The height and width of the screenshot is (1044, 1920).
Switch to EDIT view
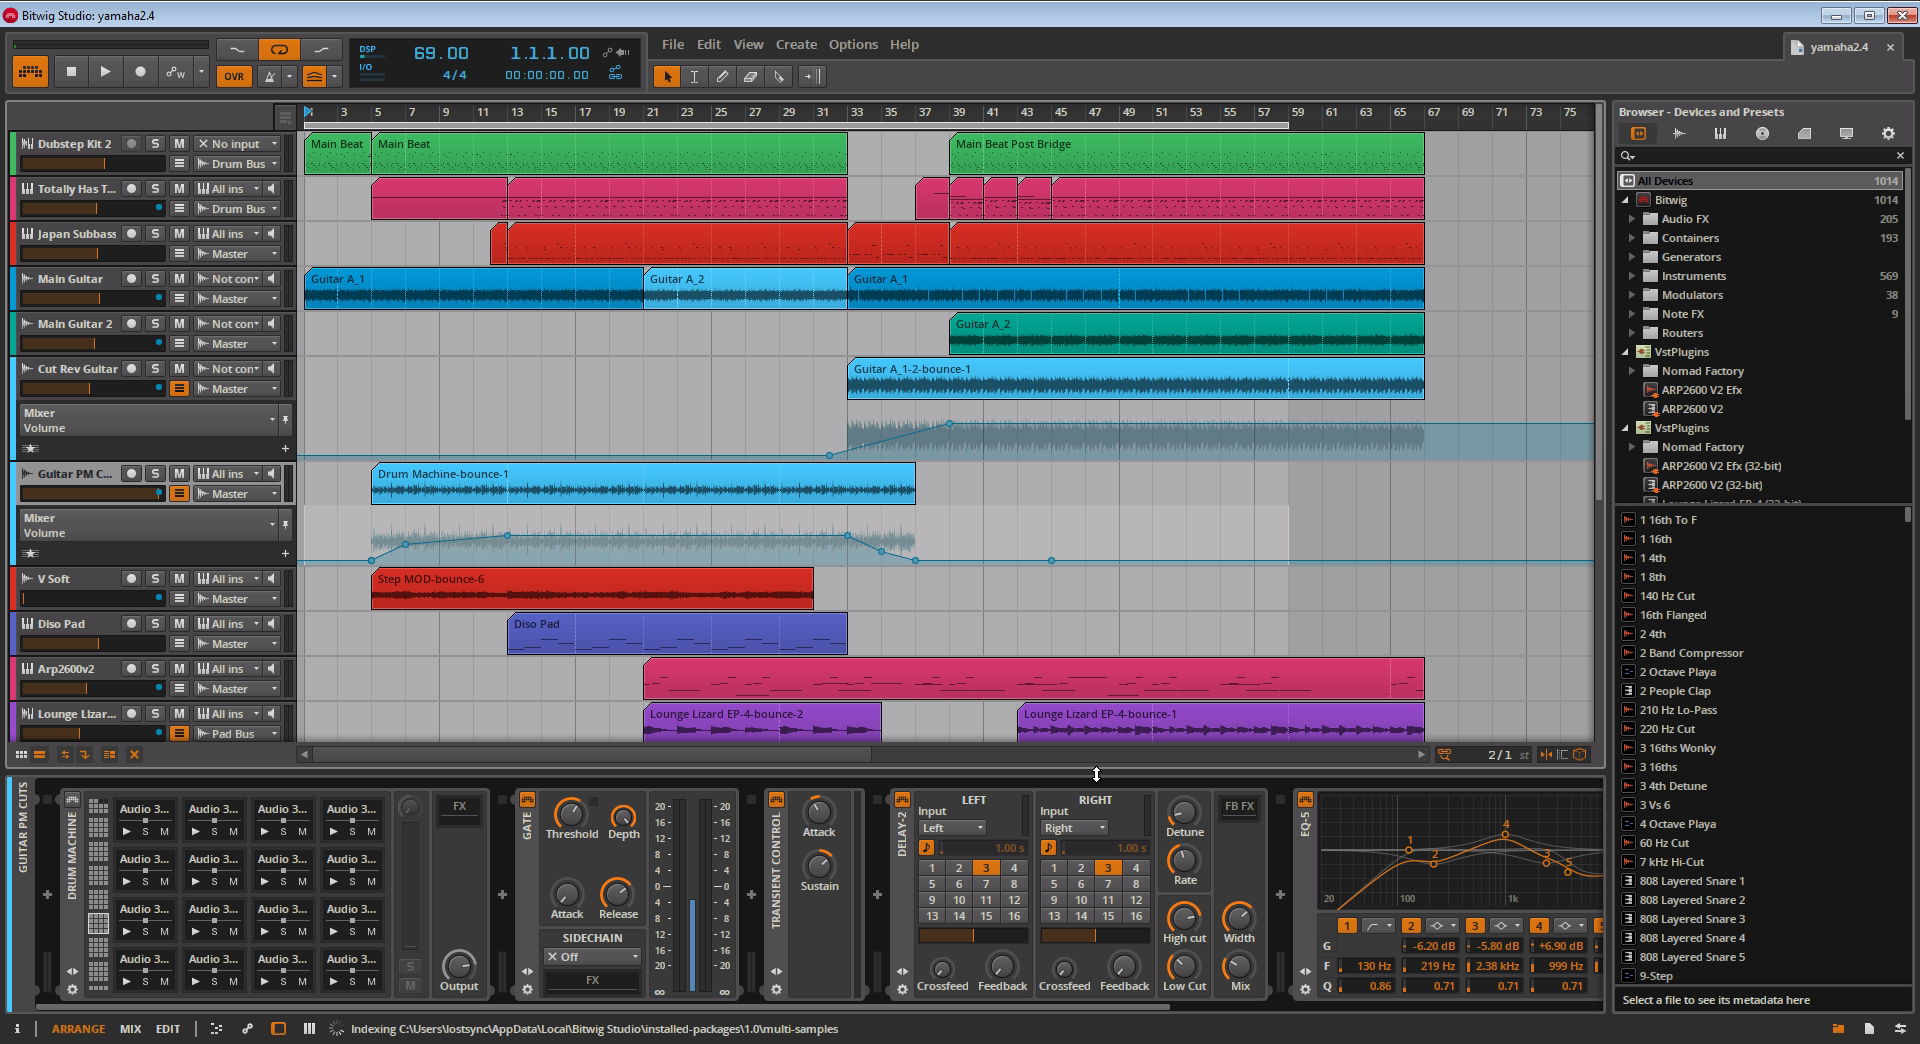[x=168, y=1029]
